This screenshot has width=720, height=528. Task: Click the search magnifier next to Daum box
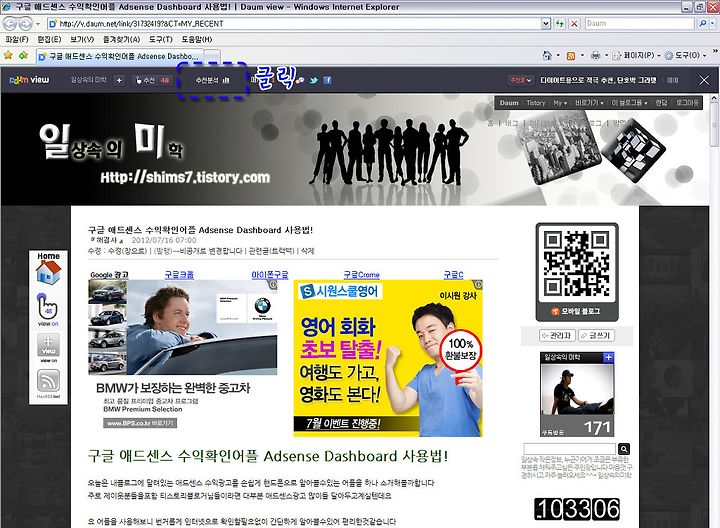click(702, 23)
